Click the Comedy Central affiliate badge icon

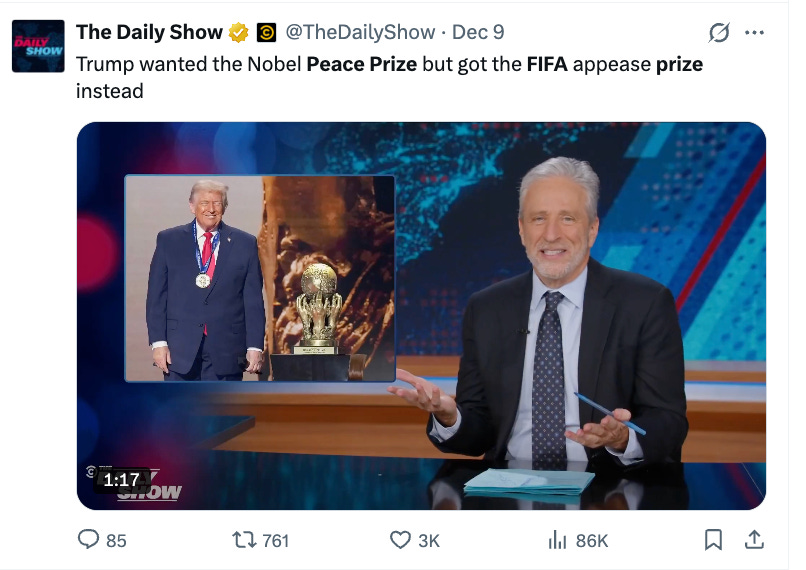266,32
